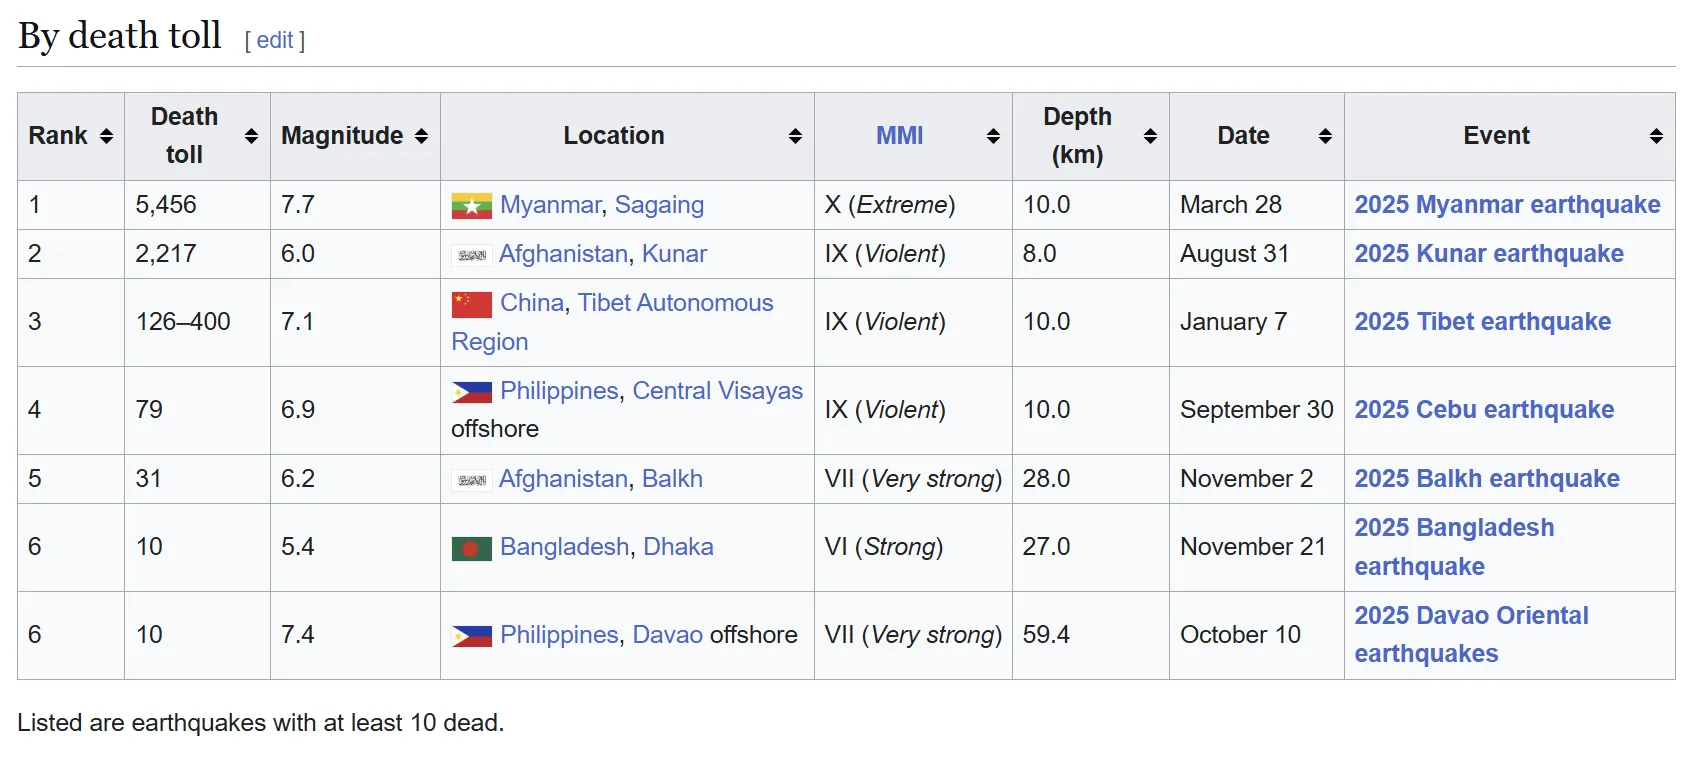Open the MMI header link
The height and width of the screenshot is (757, 1695).
(899, 136)
